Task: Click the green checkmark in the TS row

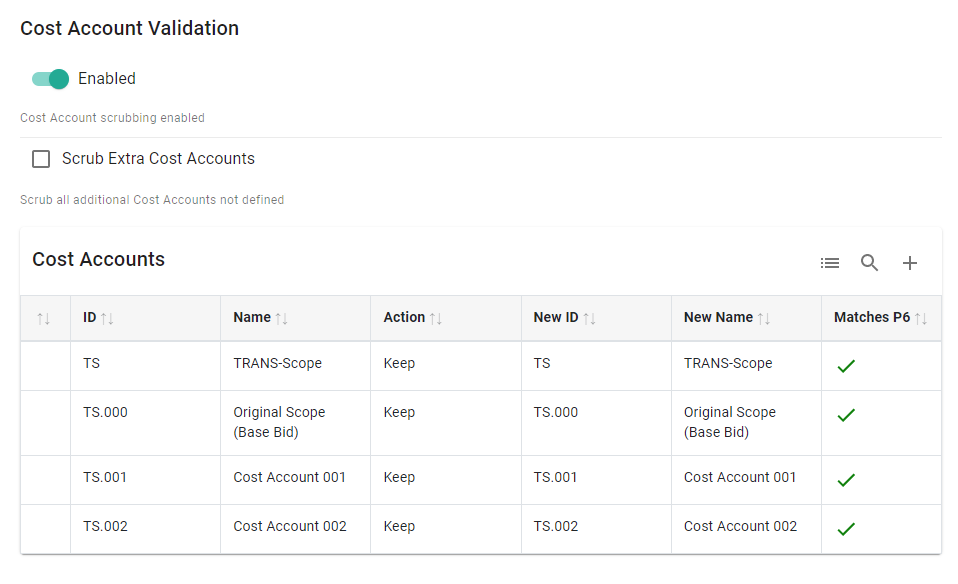Action: click(x=846, y=366)
